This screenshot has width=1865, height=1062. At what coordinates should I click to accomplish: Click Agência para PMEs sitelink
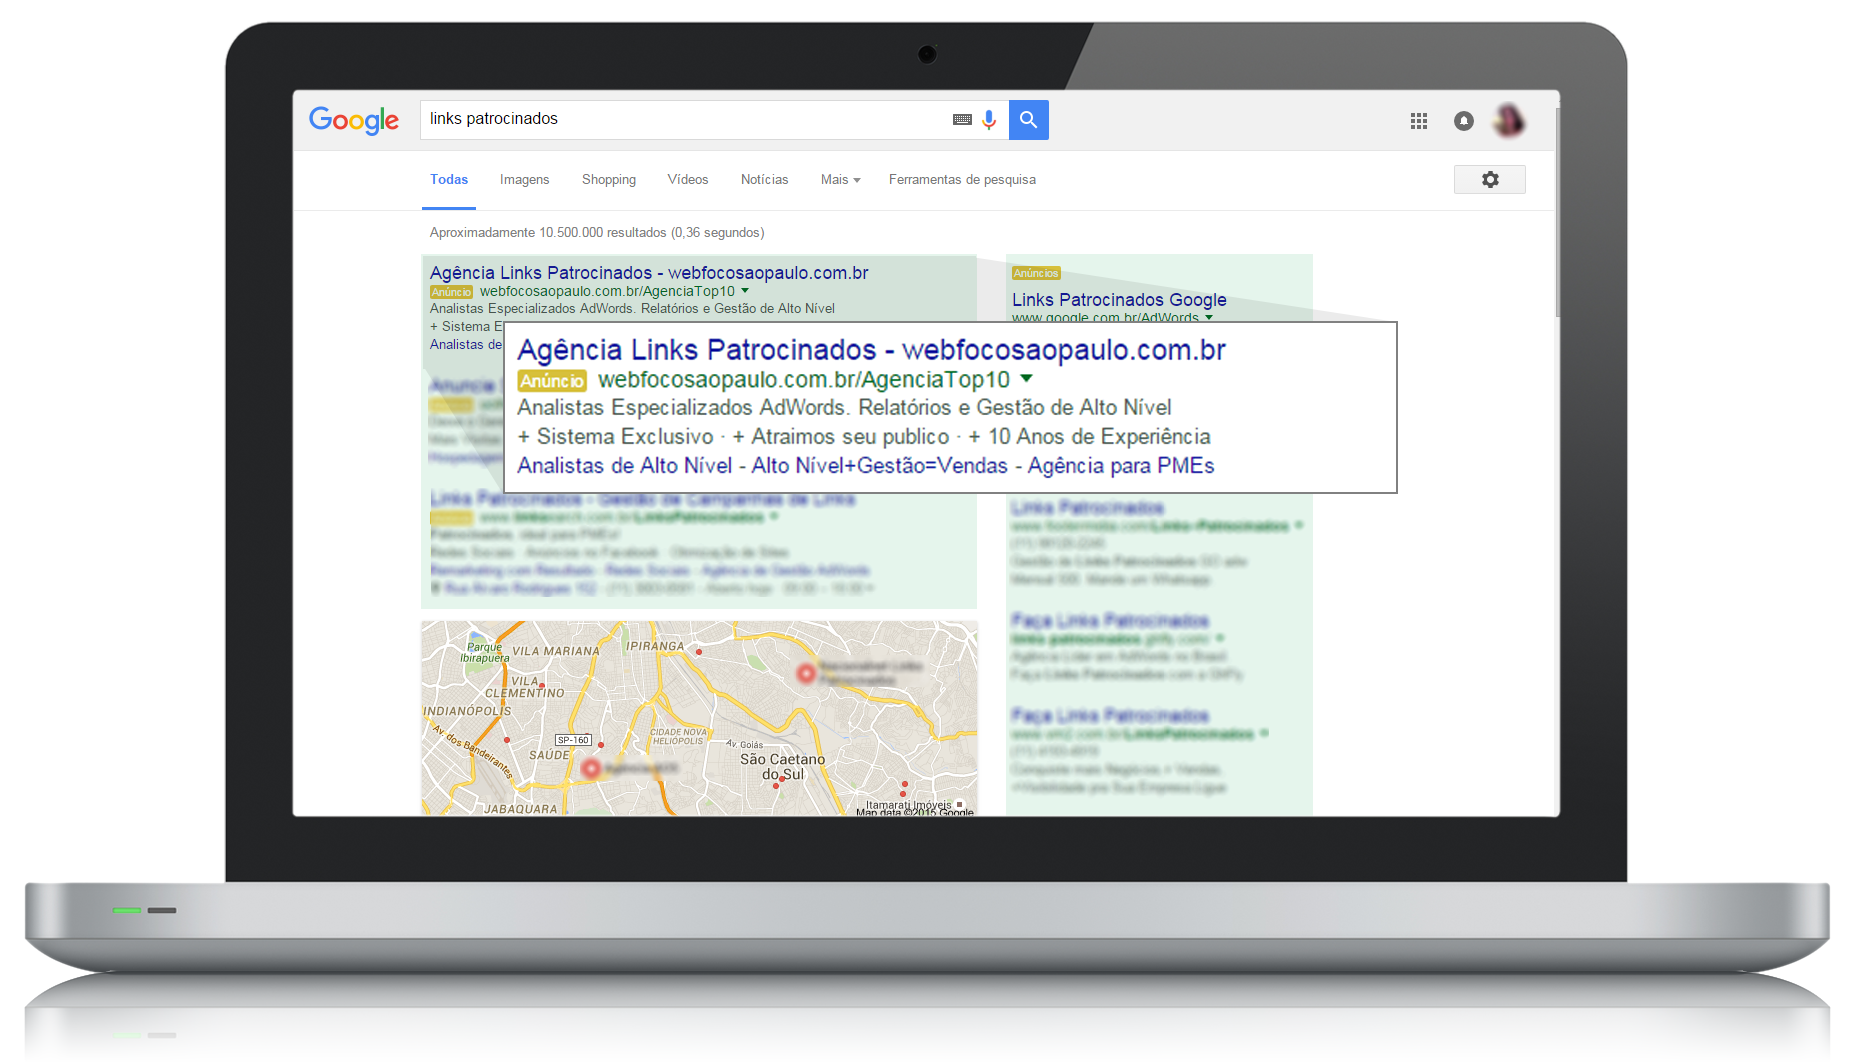(x=1121, y=466)
